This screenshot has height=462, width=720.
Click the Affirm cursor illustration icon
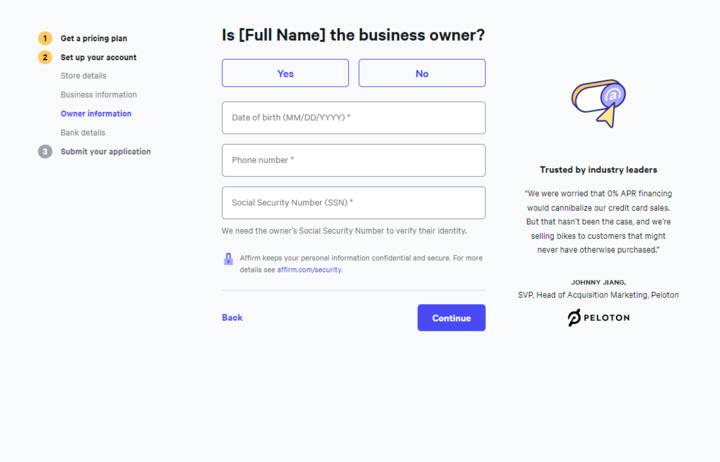click(x=598, y=103)
